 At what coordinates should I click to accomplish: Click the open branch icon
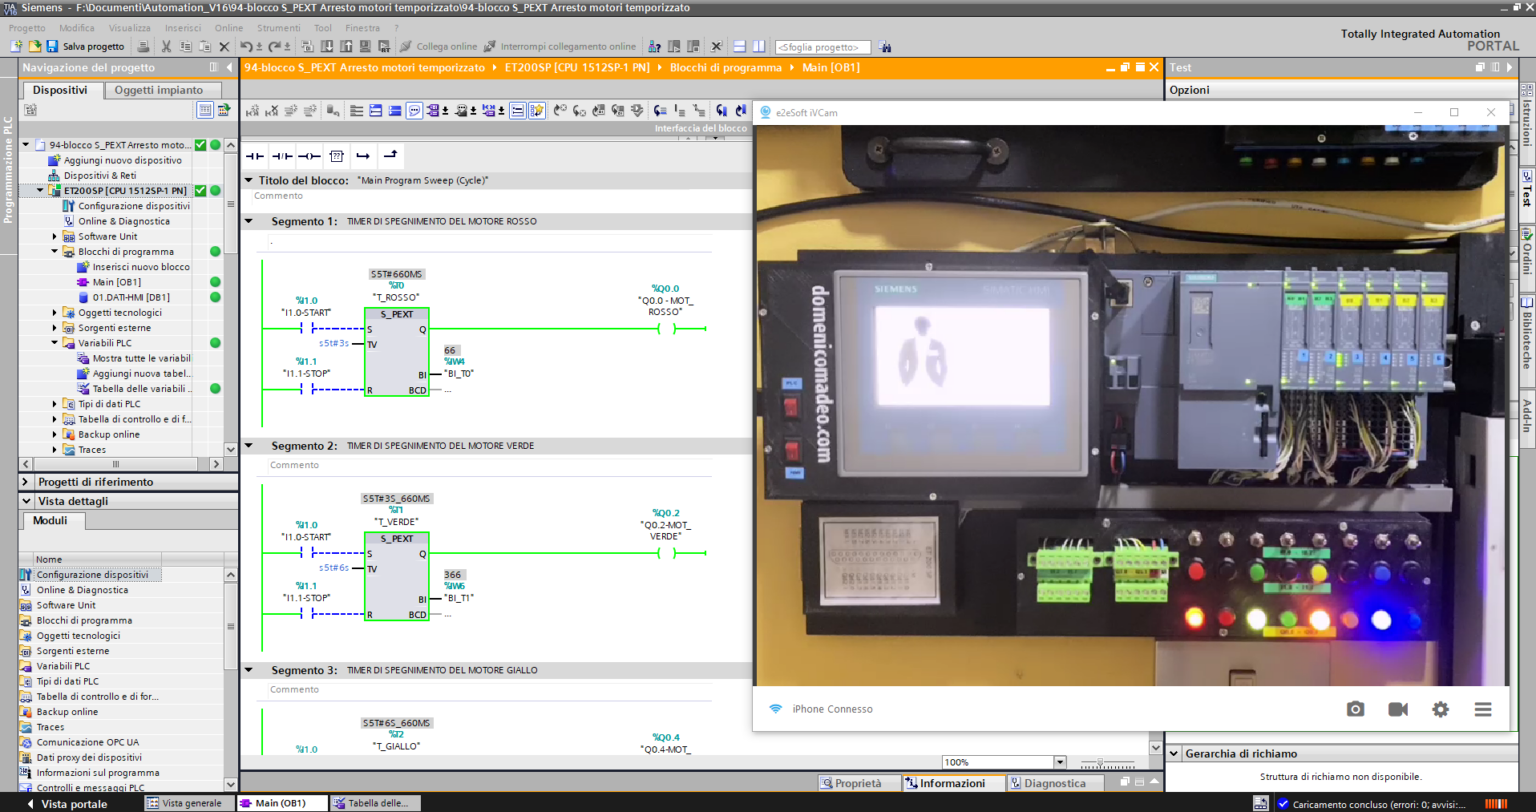coord(363,156)
